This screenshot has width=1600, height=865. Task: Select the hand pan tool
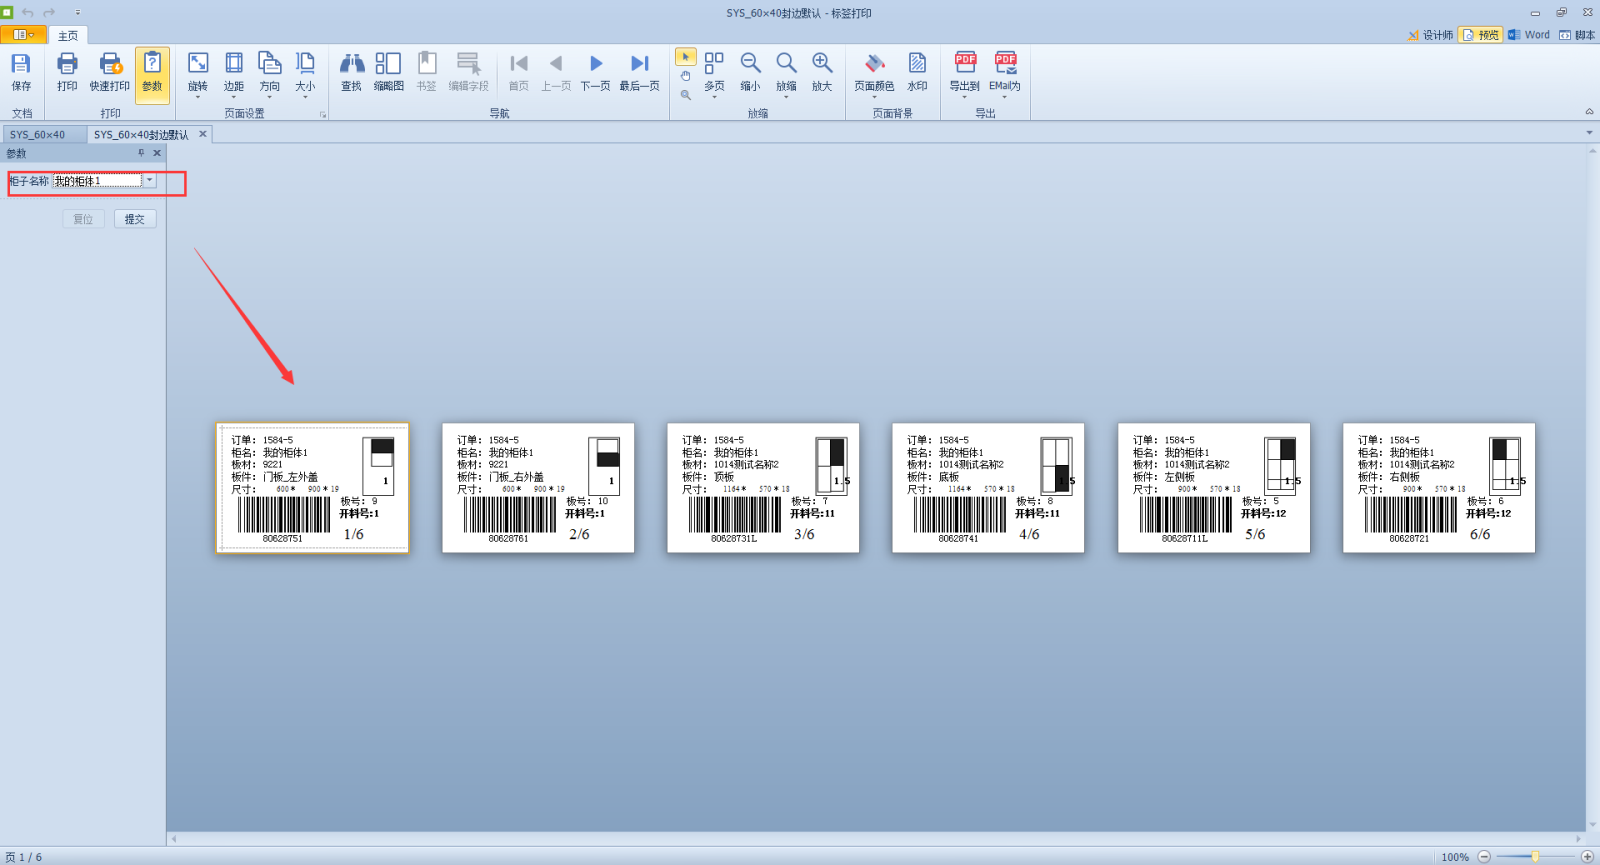coord(686,76)
